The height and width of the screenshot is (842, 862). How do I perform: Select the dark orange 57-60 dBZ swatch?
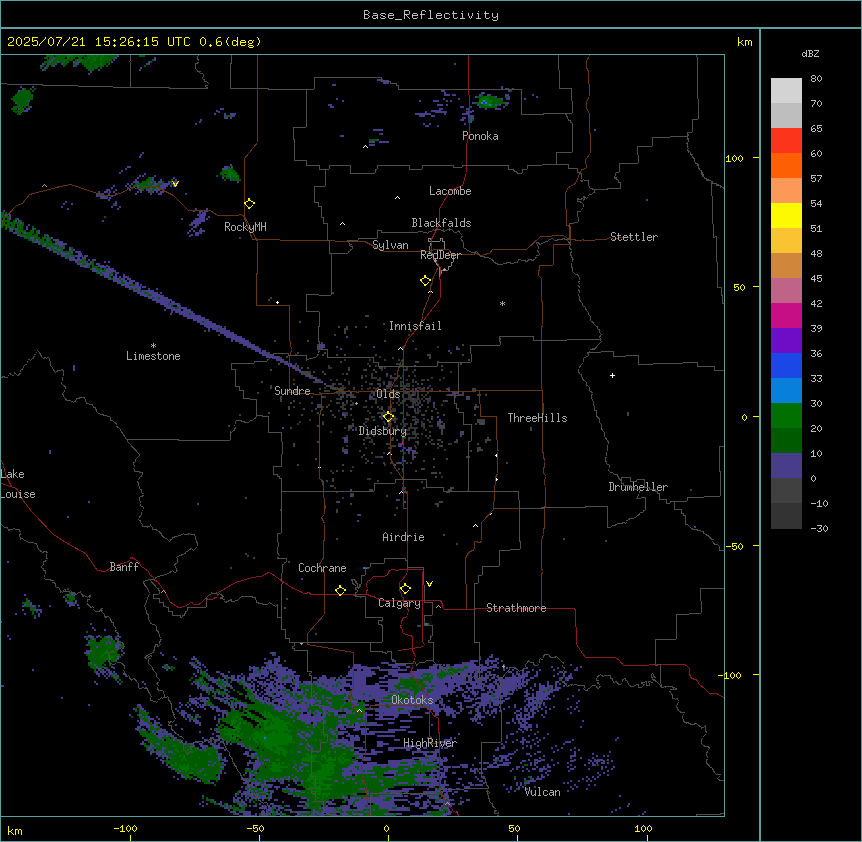coord(786,165)
